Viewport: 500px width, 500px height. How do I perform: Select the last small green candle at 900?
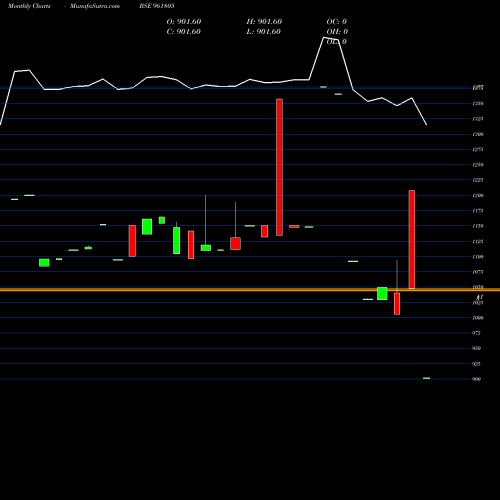tap(426, 378)
